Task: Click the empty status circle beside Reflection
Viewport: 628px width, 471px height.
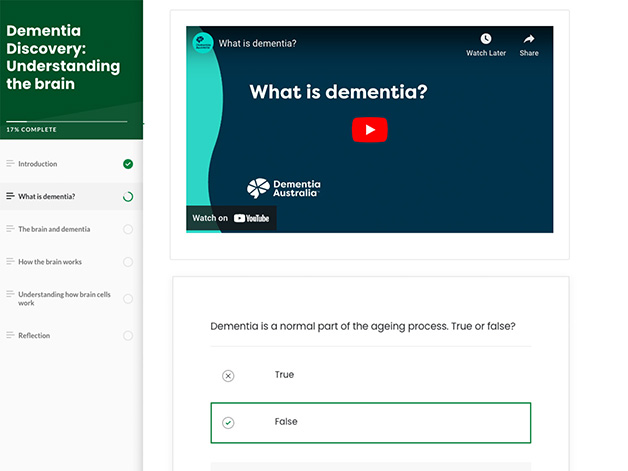Action: coord(127,336)
